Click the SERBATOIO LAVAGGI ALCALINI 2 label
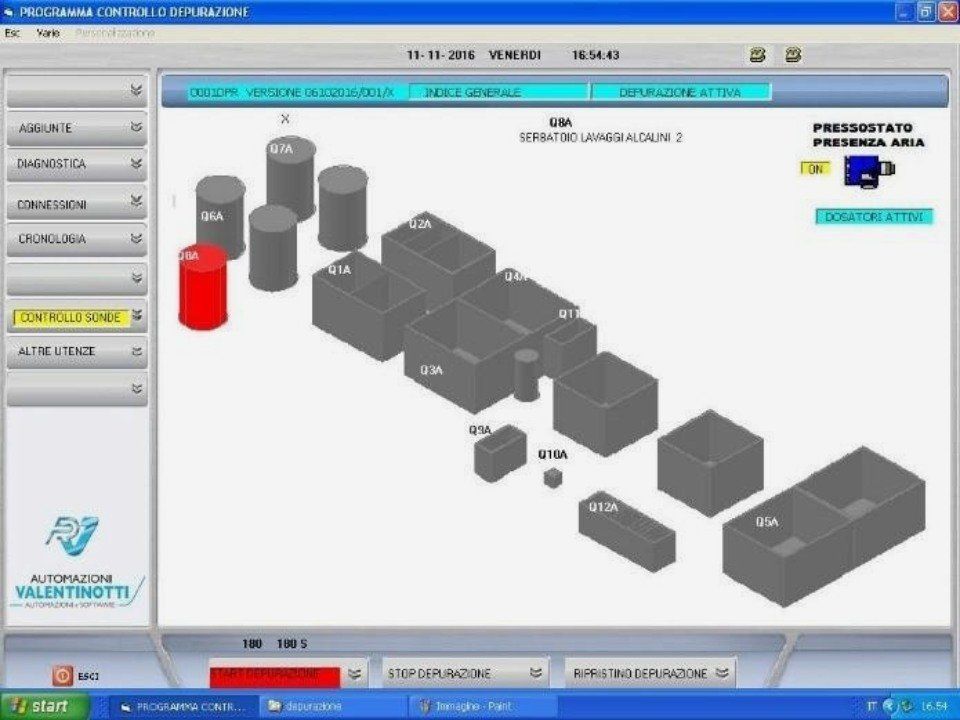The height and width of the screenshot is (720, 960). coord(601,138)
